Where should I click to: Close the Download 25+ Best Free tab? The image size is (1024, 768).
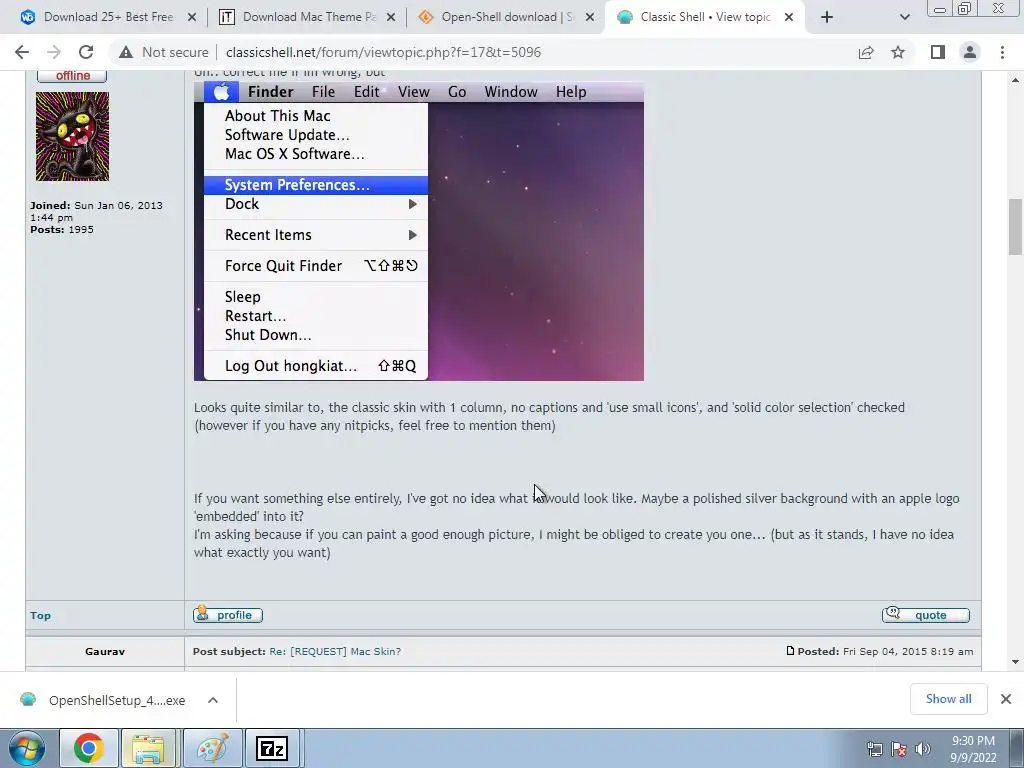[192, 17]
